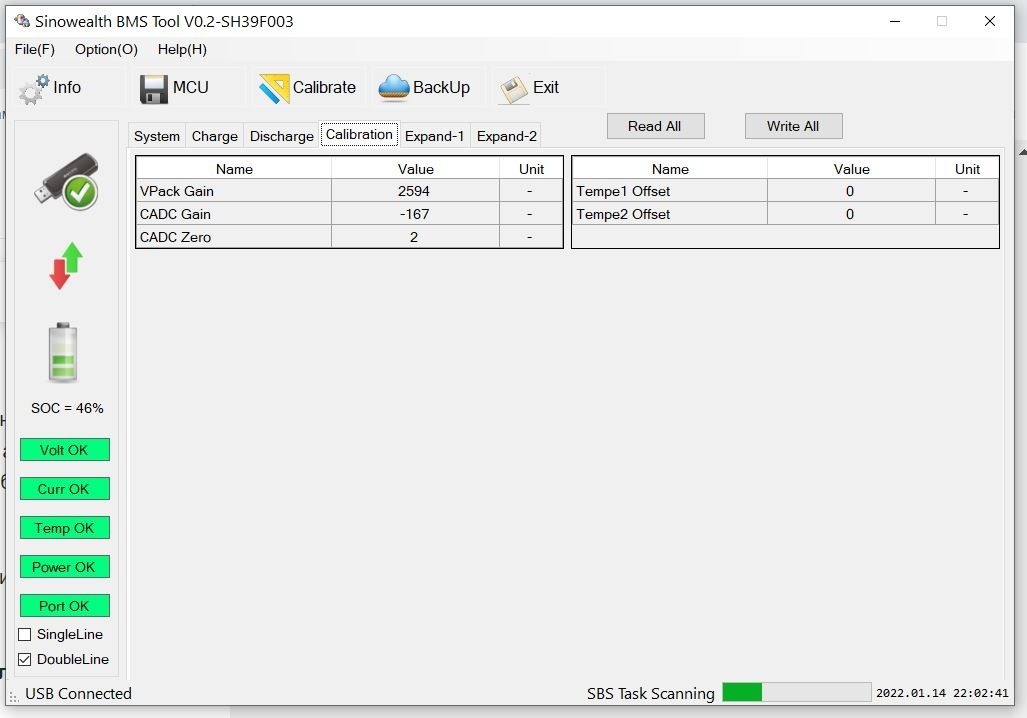Uncheck the DoubleLine checkbox
Image resolution: width=1027 pixels, height=718 pixels.
[x=24, y=659]
